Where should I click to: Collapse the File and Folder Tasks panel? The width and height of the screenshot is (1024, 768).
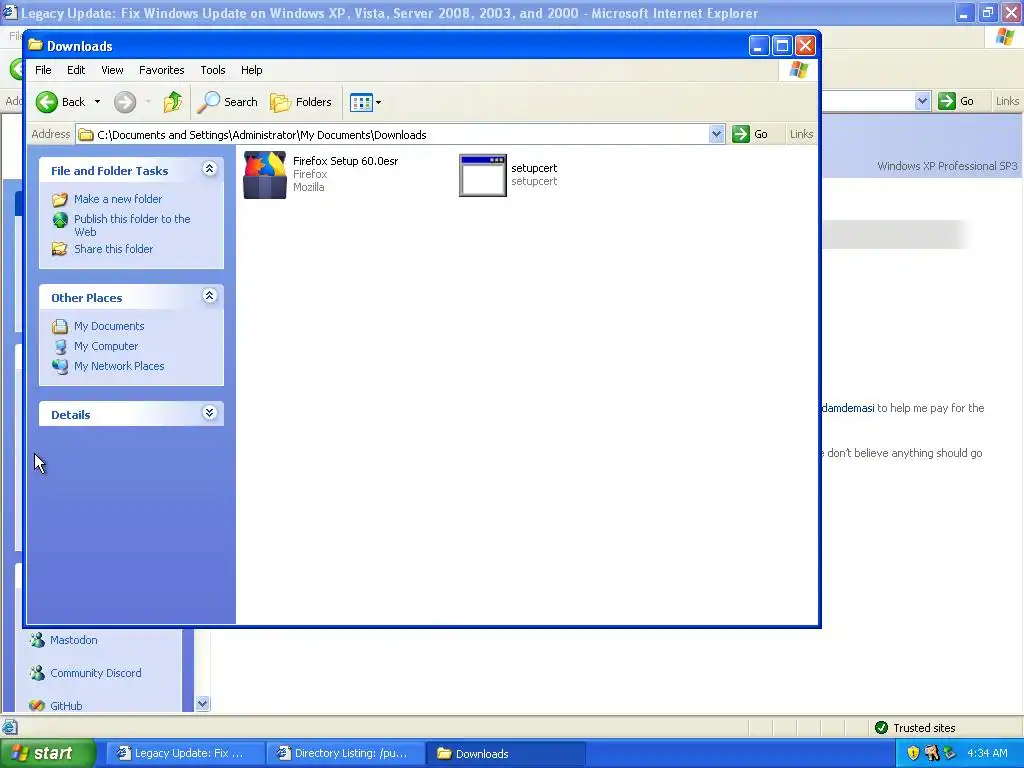point(210,169)
